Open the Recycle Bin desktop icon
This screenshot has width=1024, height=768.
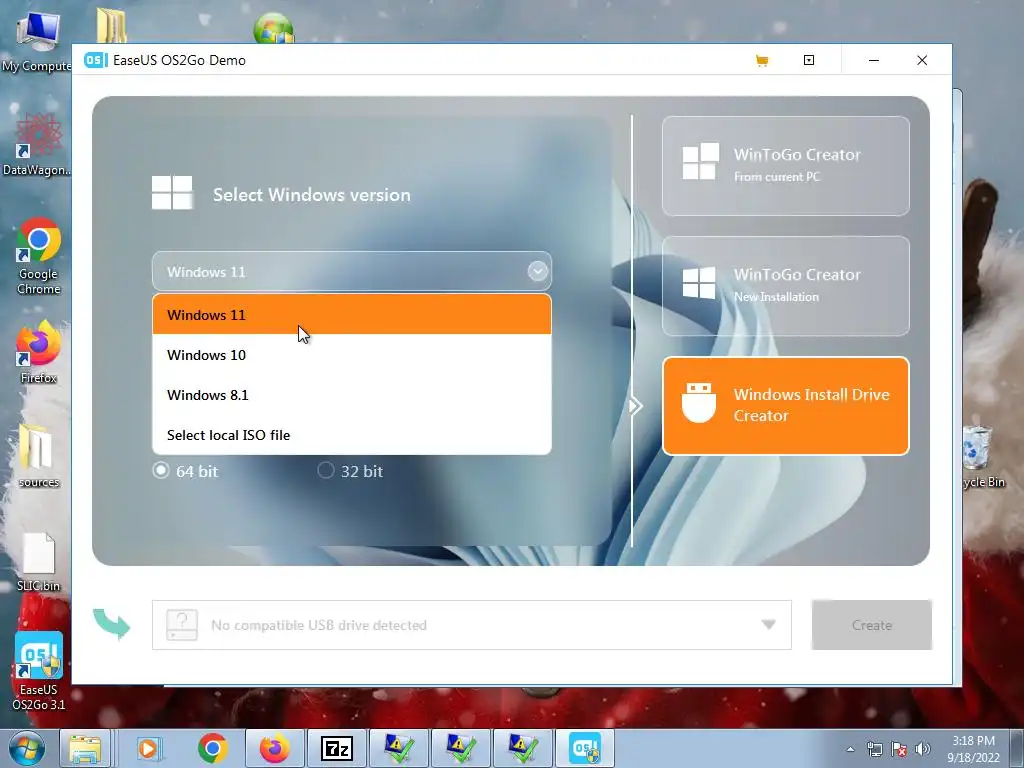coord(979,456)
